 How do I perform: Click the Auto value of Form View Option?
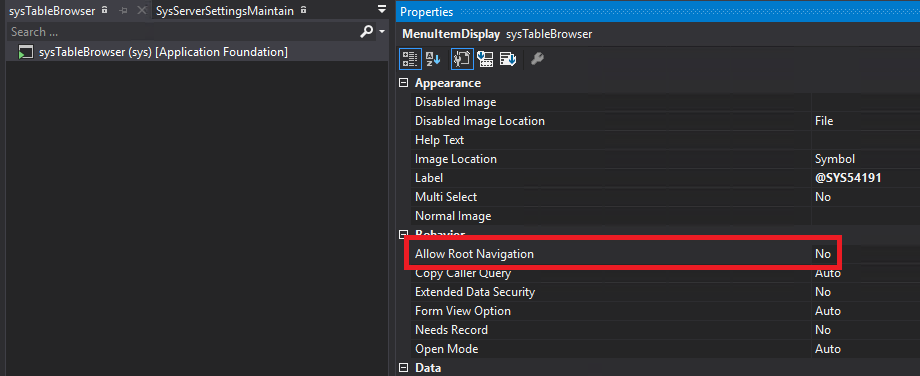tap(828, 311)
